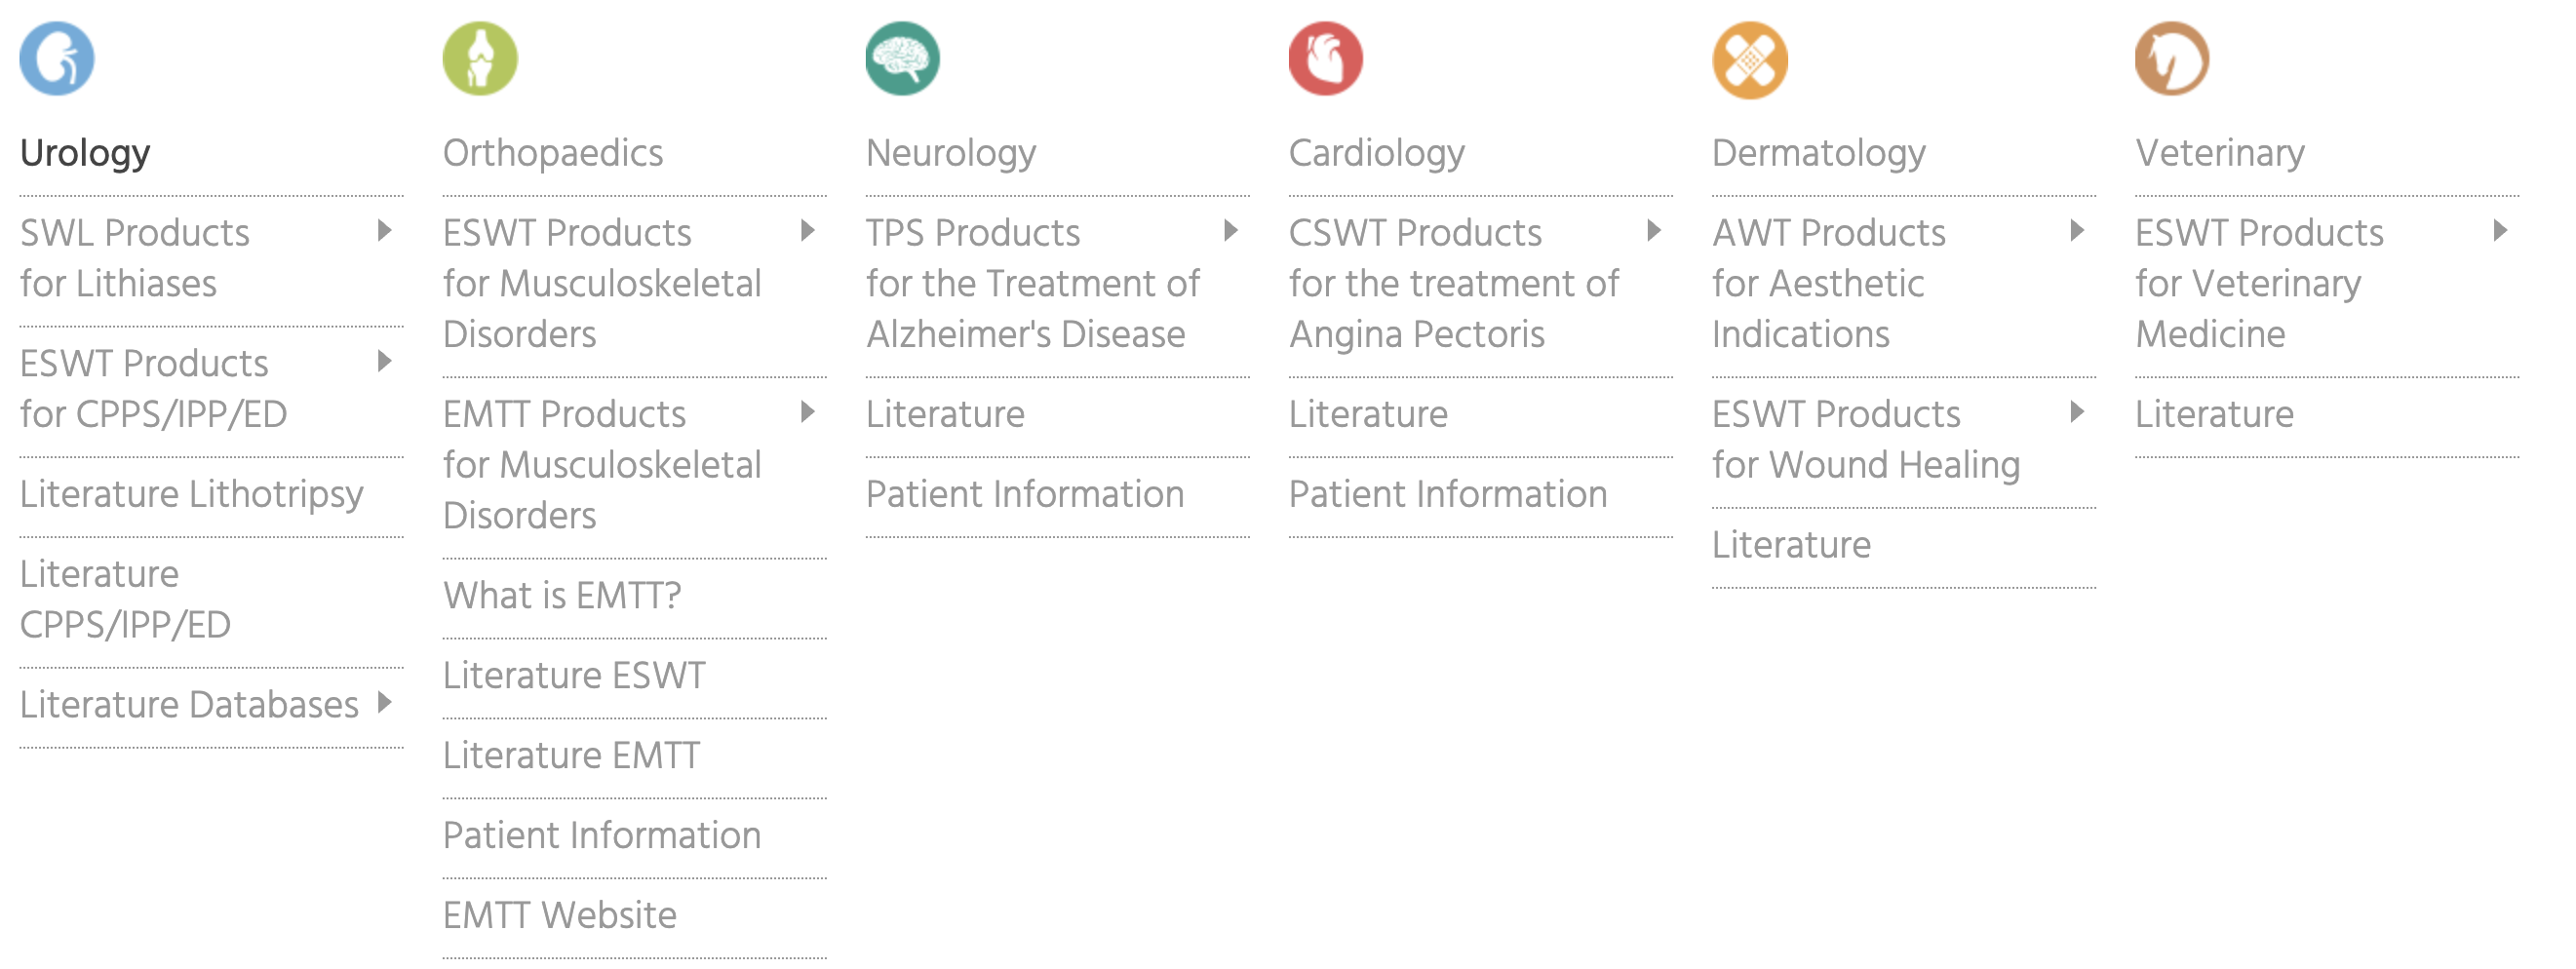Open the Urology heading
This screenshot has height=969, width=2576.
tap(85, 153)
